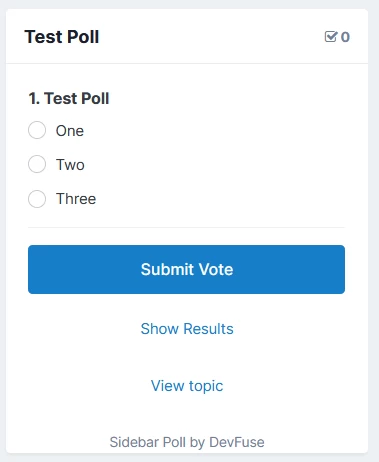Click the vote count checkmark icon
379x462 pixels.
click(331, 37)
